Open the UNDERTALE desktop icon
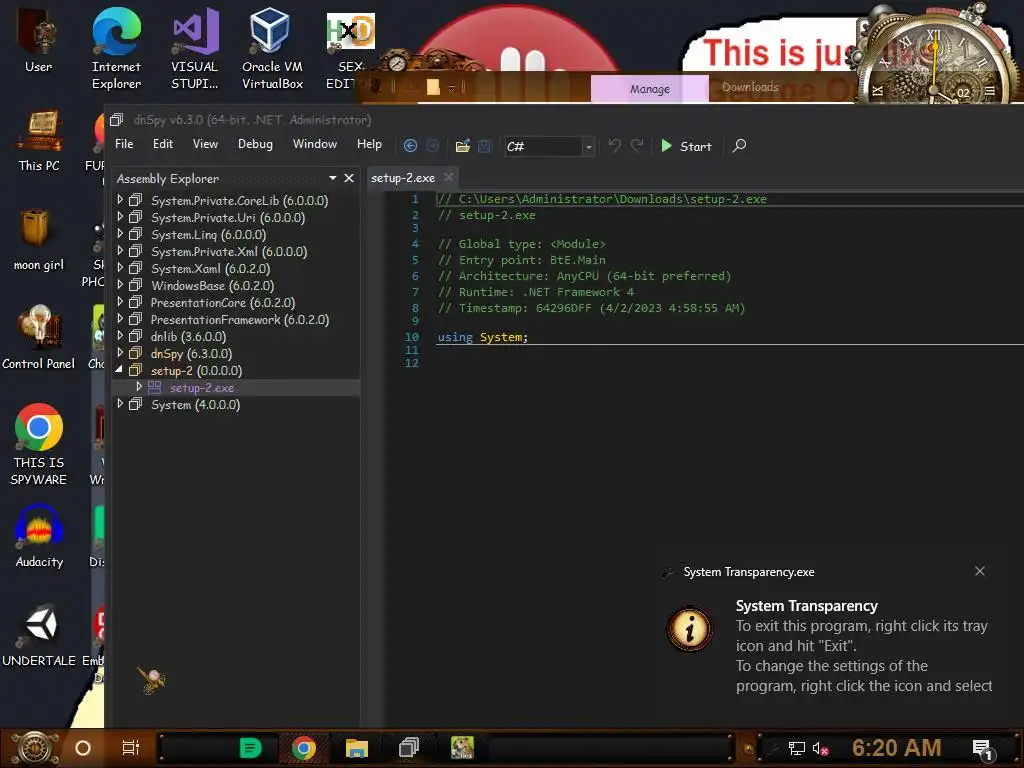This screenshot has width=1024, height=768. pyautogui.click(x=39, y=635)
